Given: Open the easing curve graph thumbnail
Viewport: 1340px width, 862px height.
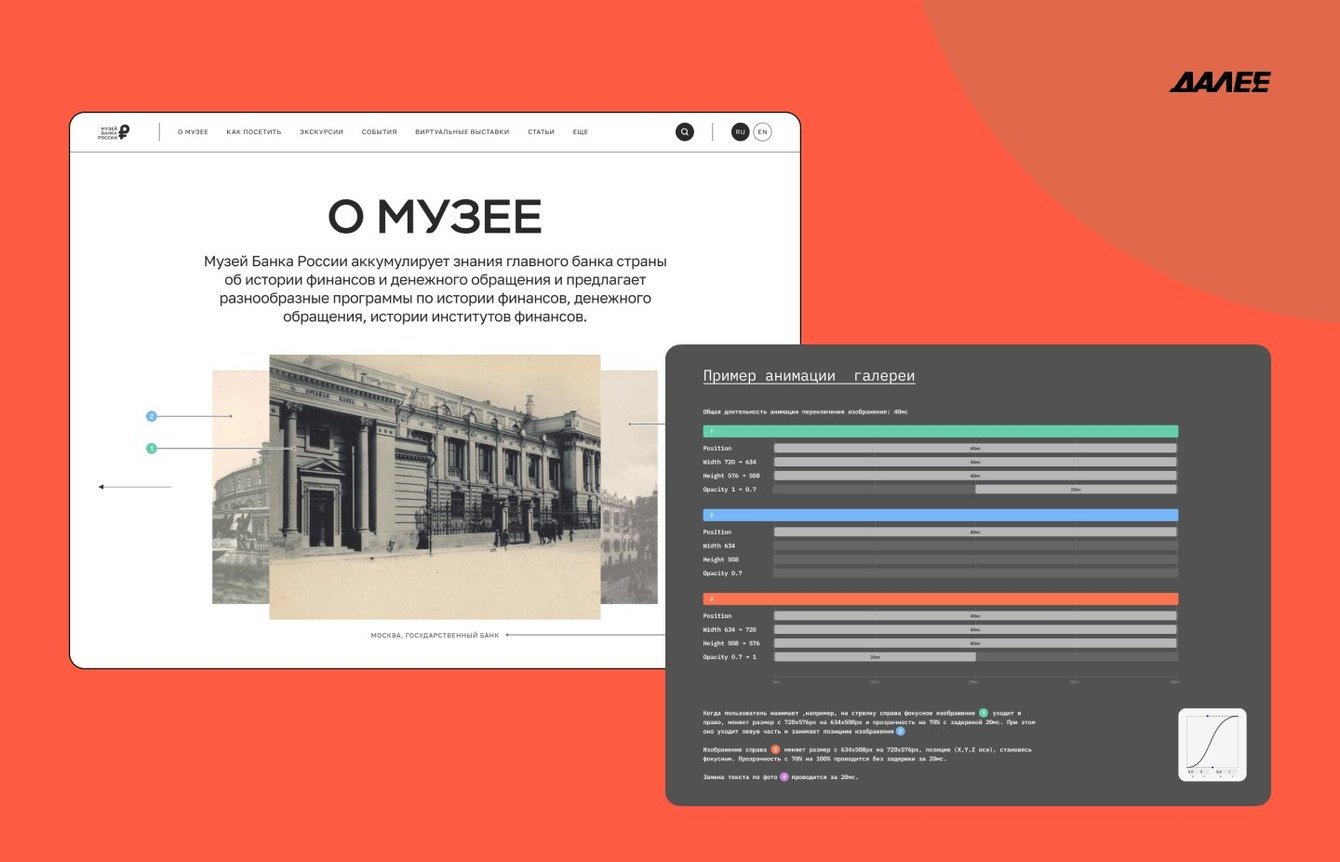Looking at the screenshot, I should [1212, 744].
